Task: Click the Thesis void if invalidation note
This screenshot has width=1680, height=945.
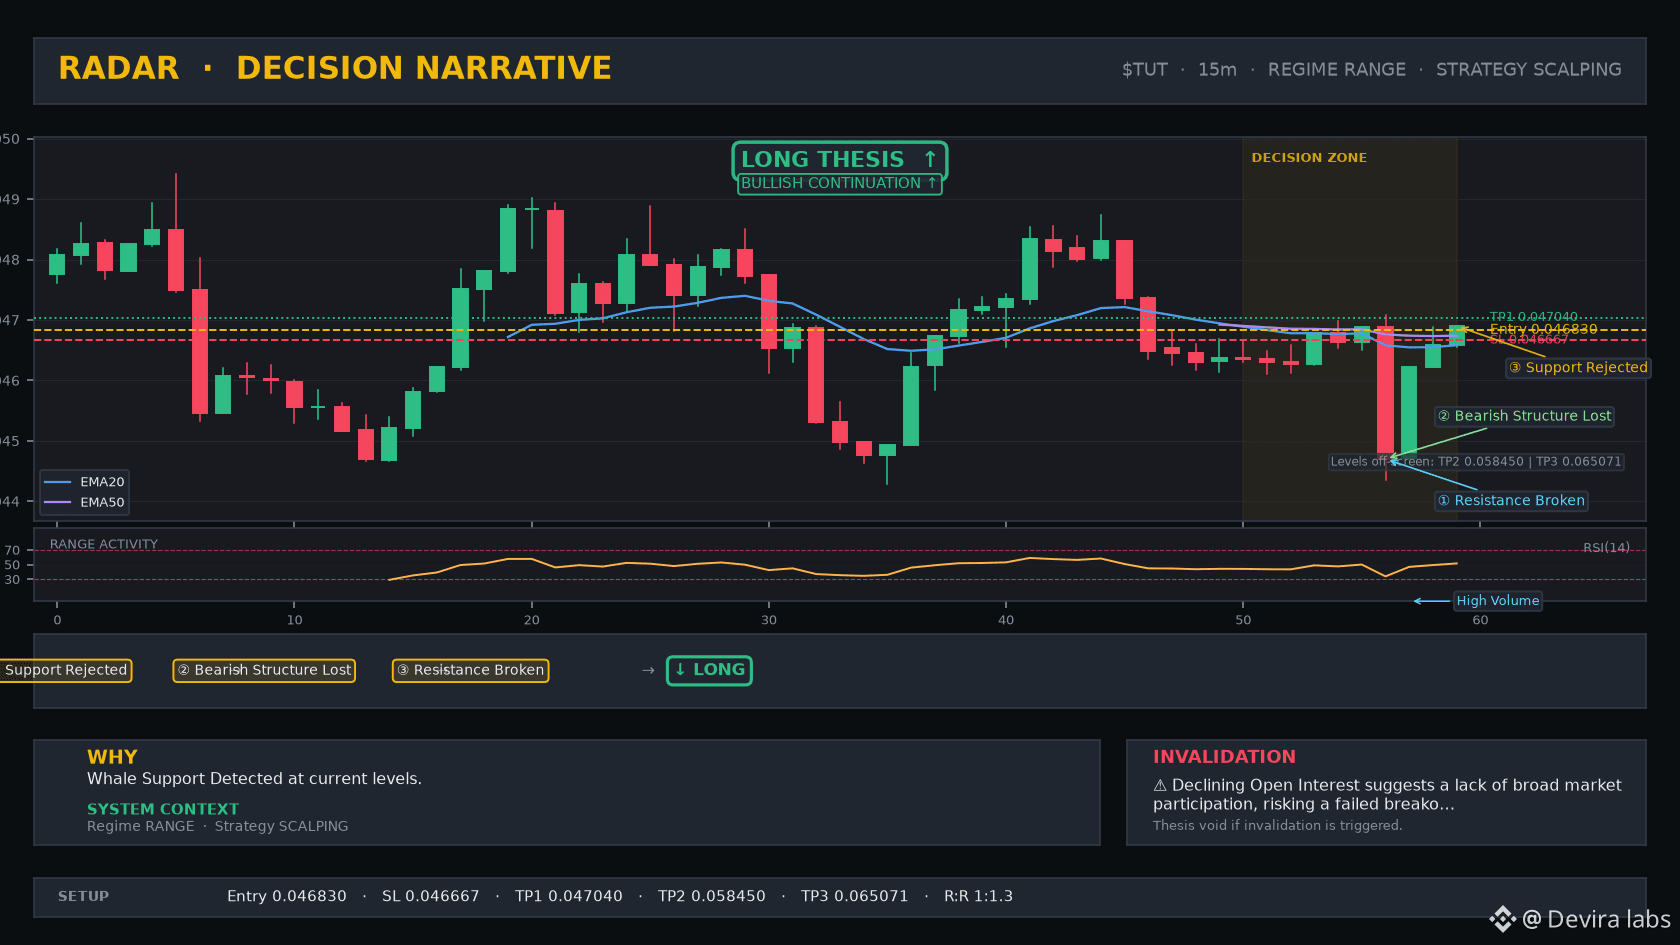Action: (1277, 826)
